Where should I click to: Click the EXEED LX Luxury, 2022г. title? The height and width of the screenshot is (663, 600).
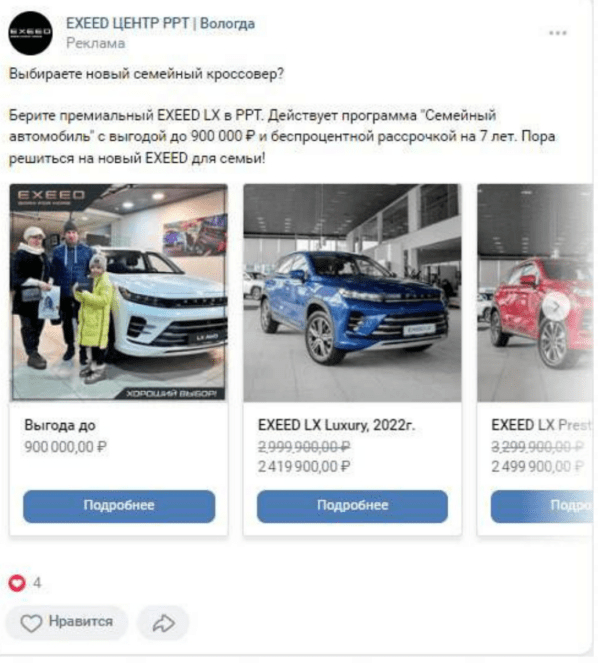(x=337, y=425)
